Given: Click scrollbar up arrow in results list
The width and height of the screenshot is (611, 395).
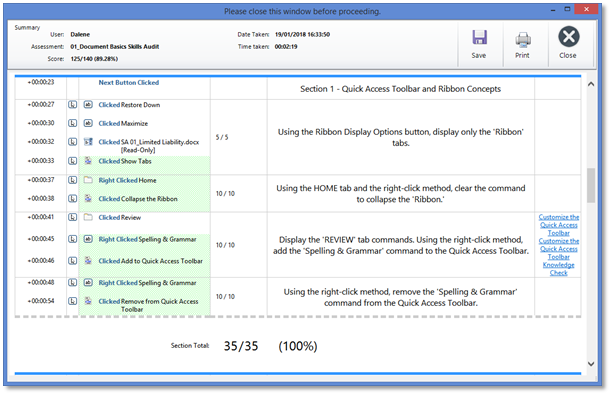Looking at the screenshot, I should click(591, 84).
